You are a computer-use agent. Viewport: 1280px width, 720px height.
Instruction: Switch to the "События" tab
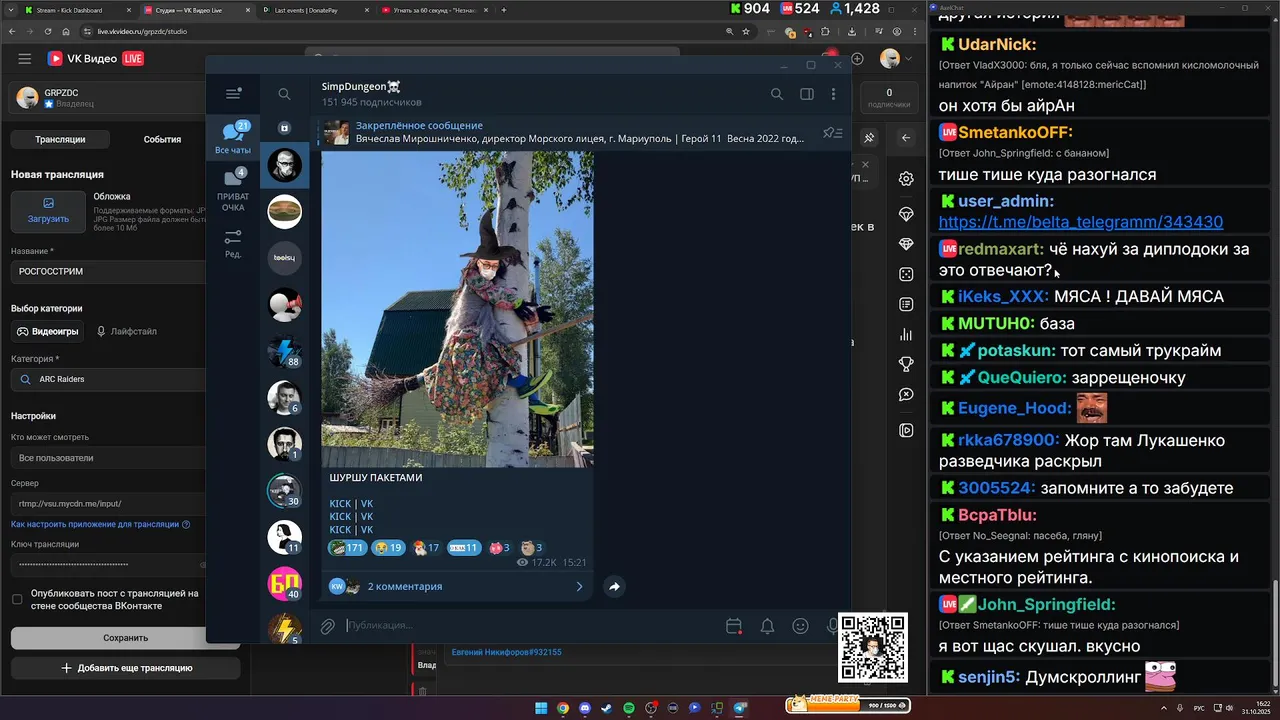(x=162, y=139)
